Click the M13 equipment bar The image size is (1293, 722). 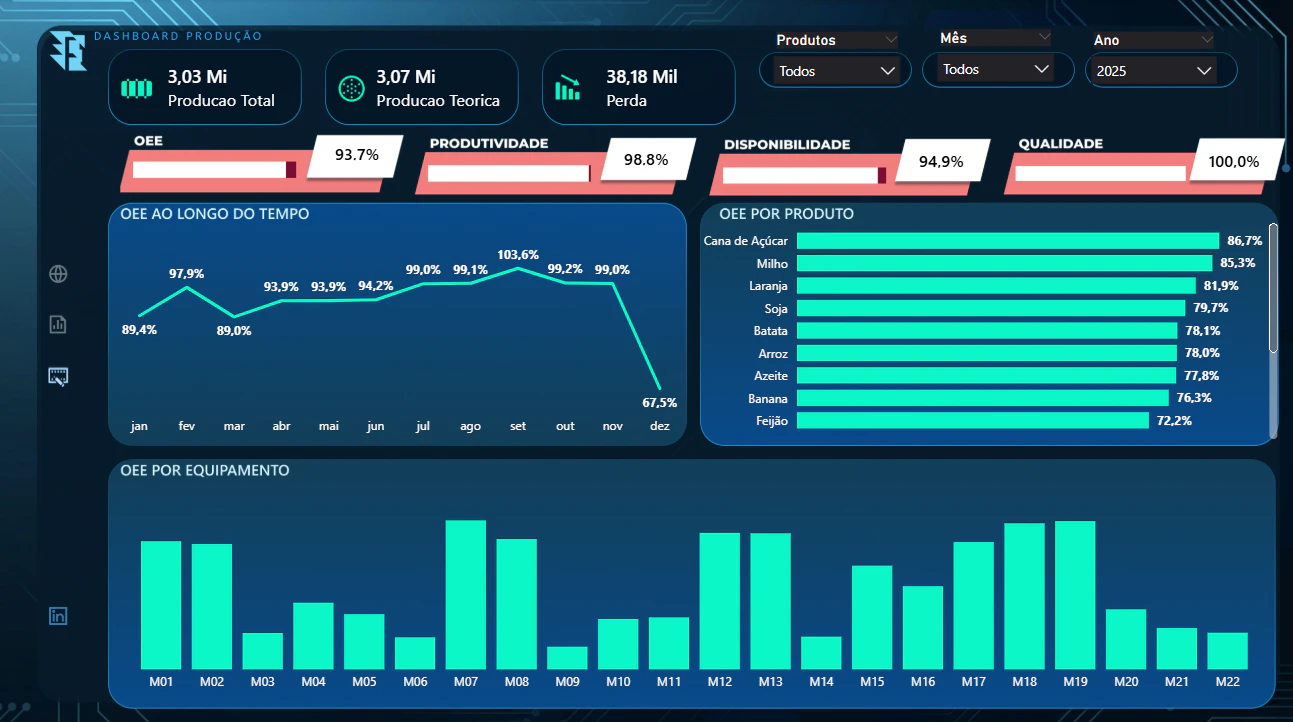(x=771, y=601)
